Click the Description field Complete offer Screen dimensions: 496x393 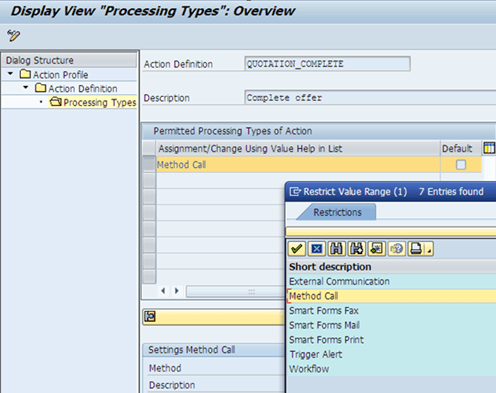click(x=370, y=97)
